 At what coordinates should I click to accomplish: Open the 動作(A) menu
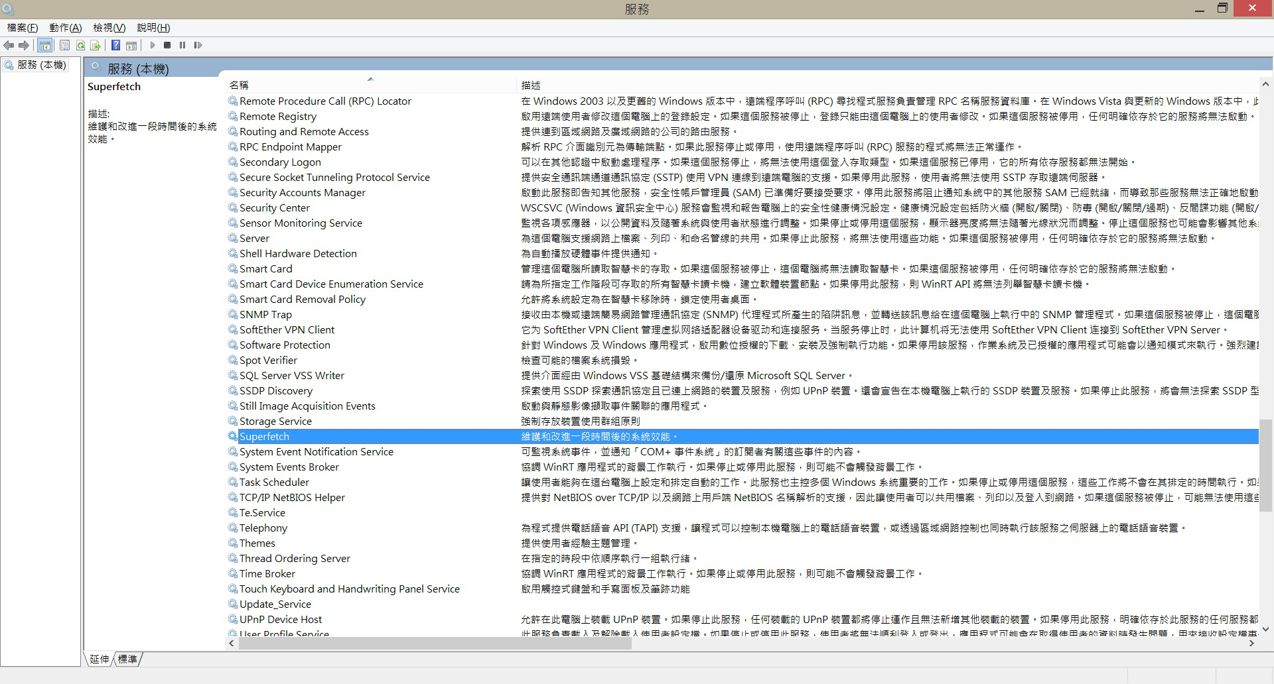[66, 27]
